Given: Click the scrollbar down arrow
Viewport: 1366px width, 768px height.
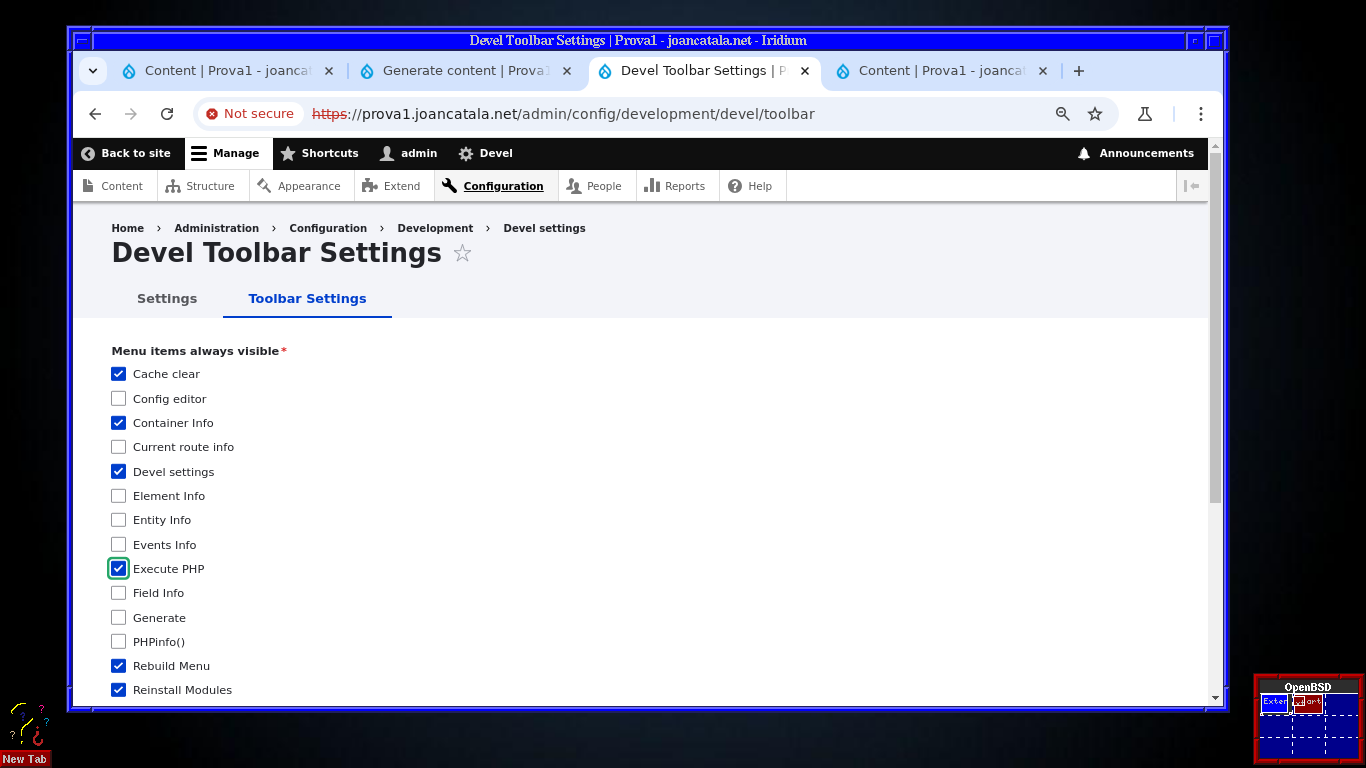Looking at the screenshot, I should click(1215, 698).
